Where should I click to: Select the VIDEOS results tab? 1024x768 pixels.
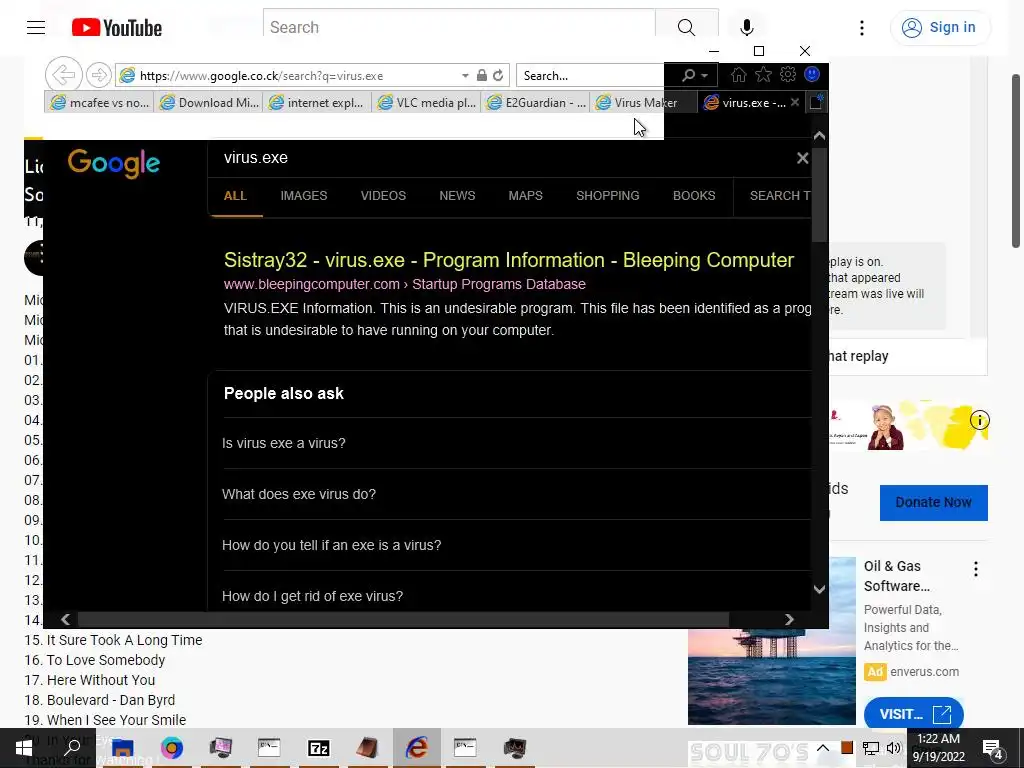[x=383, y=196]
